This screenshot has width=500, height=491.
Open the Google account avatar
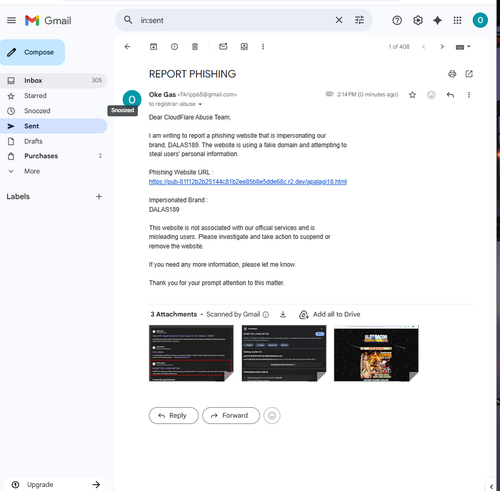point(480,20)
